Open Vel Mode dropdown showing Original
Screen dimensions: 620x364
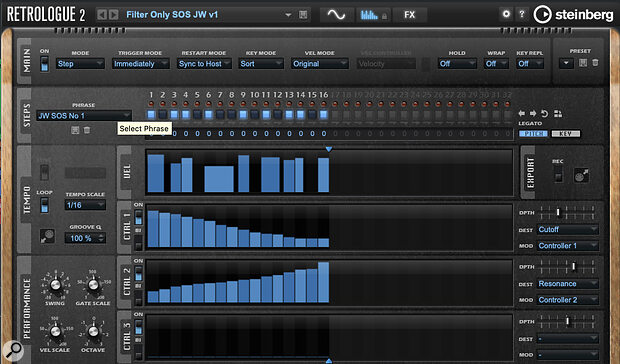319,64
